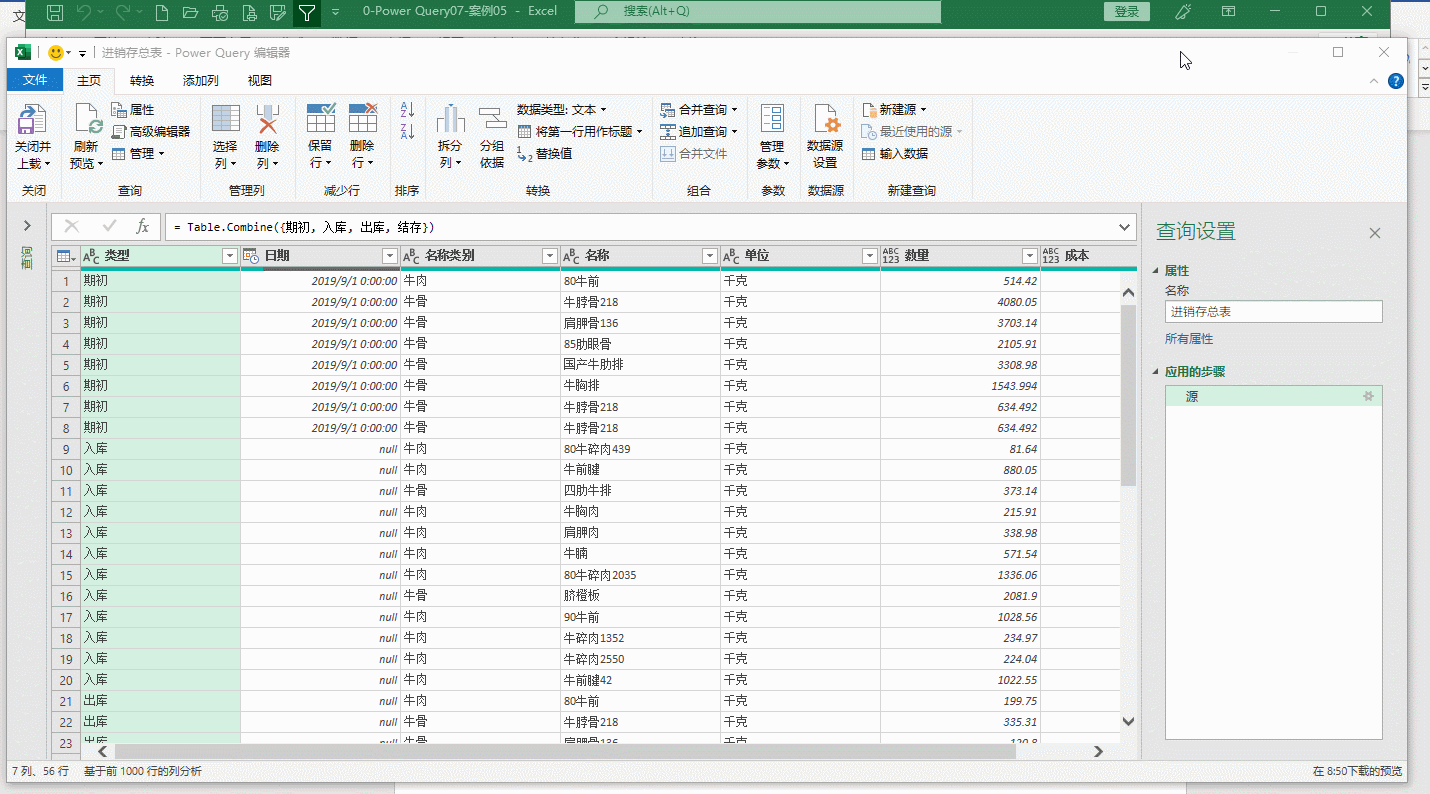Click 替换值 (Replace Values)
Viewport: 1430px width, 794px height.
(544, 153)
